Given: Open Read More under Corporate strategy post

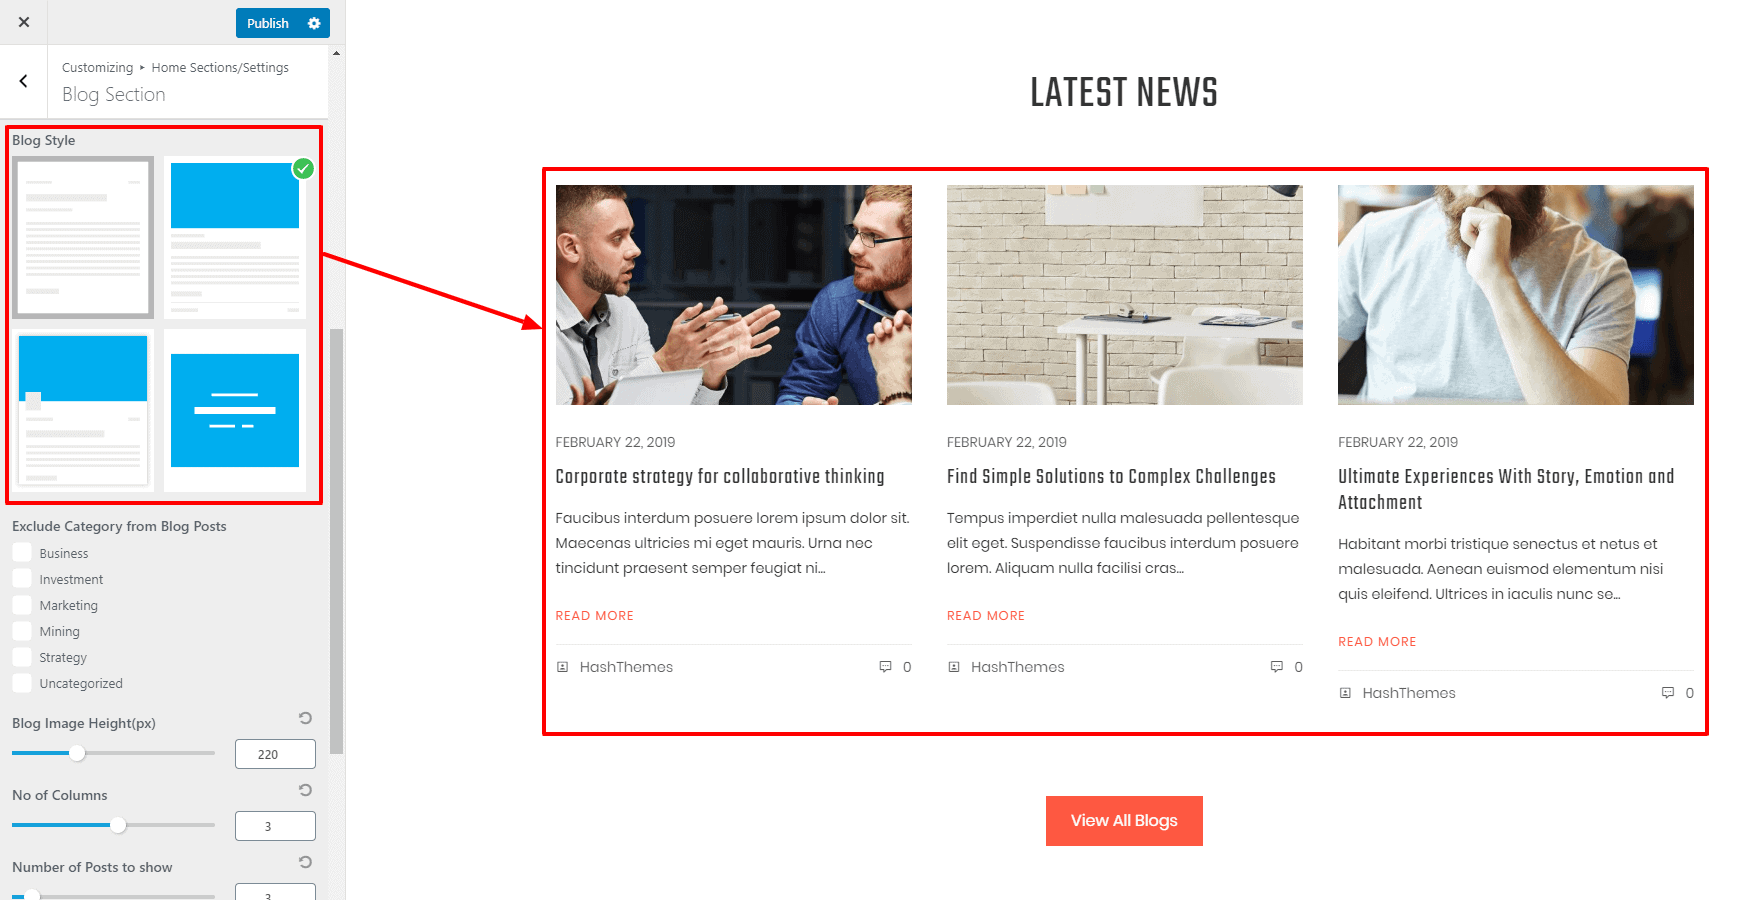Looking at the screenshot, I should coord(594,616).
